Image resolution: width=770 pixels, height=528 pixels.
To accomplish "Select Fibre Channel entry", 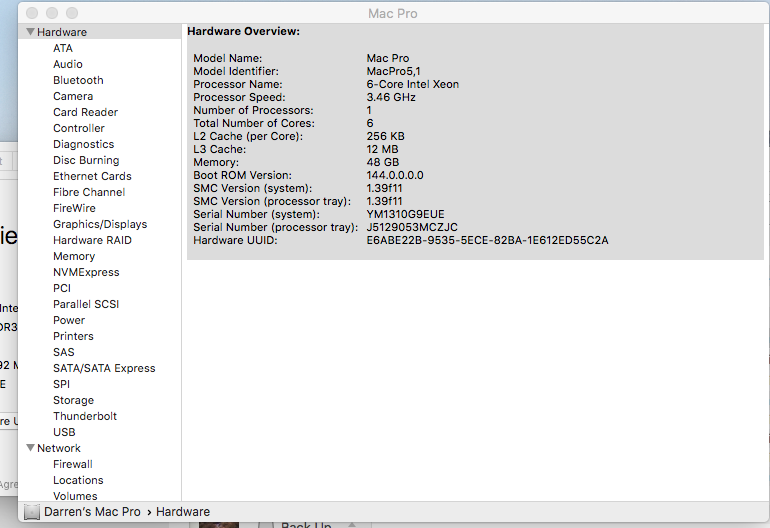I will point(89,192).
